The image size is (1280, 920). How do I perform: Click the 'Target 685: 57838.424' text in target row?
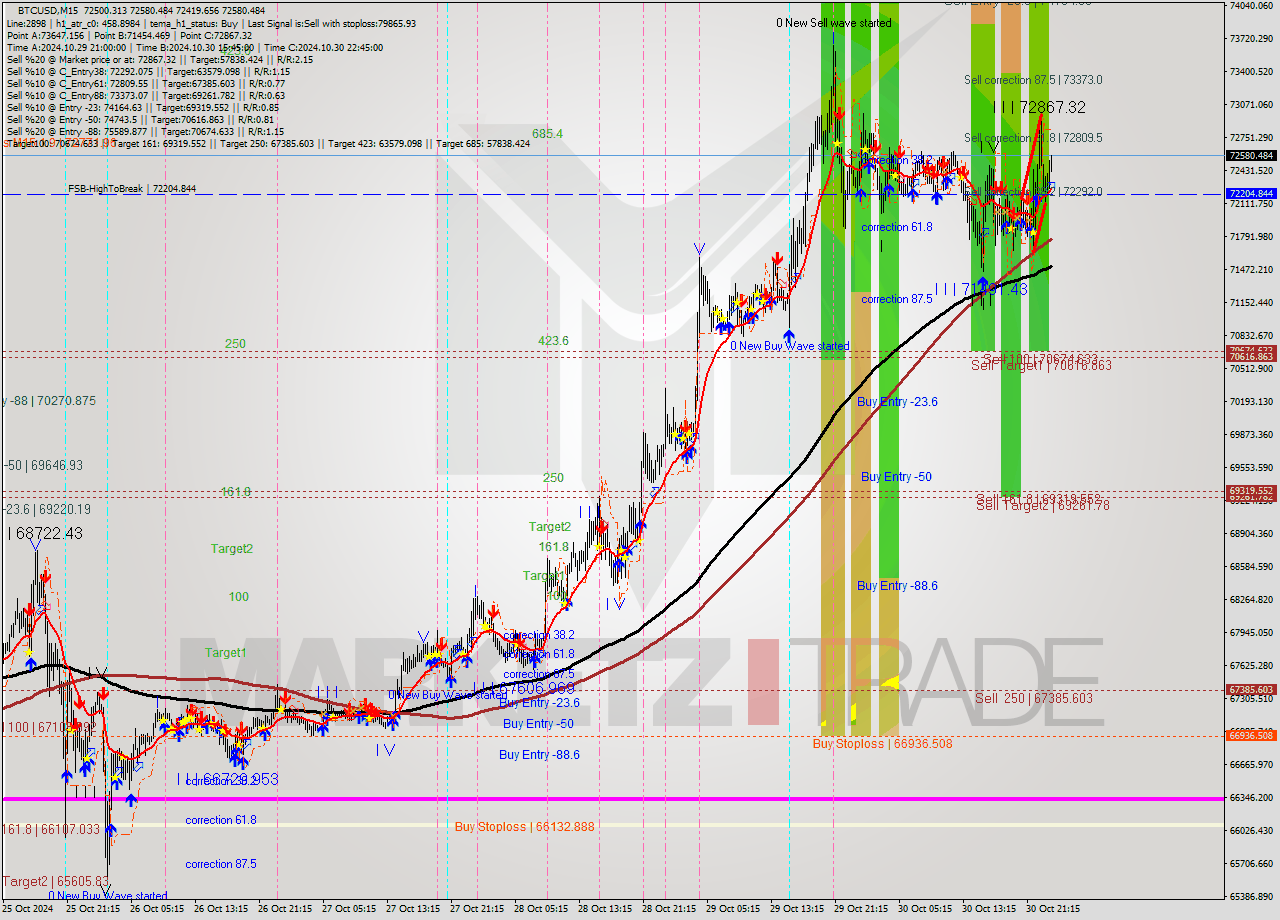click(483, 143)
